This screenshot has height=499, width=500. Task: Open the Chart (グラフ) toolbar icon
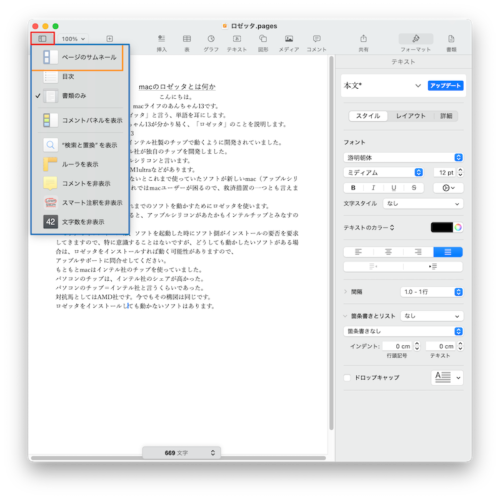211,43
